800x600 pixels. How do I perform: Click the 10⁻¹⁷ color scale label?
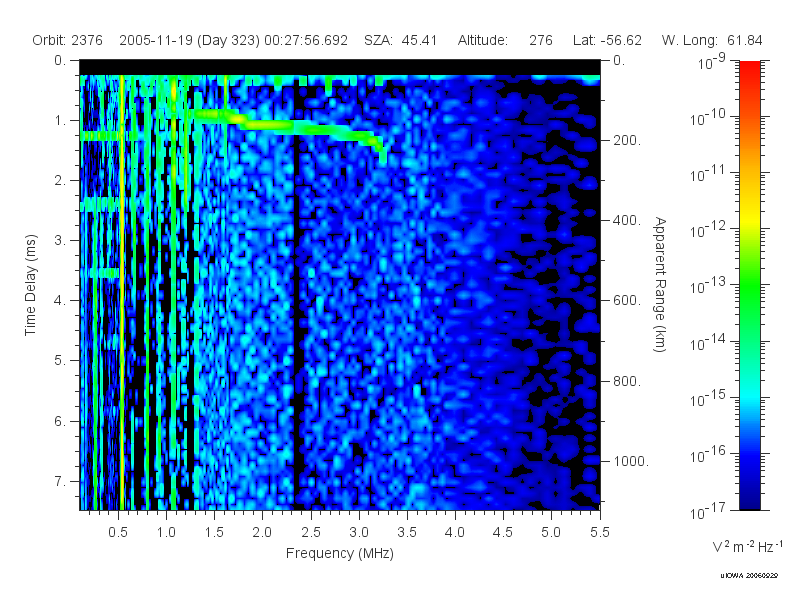[x=708, y=511]
